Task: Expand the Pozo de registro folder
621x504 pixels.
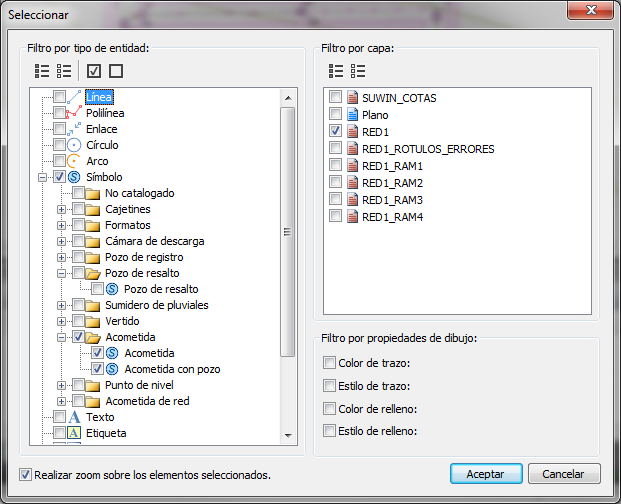Action: click(x=61, y=257)
